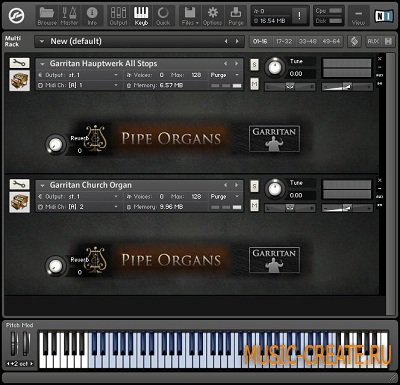Open the Purge menu in top toolbar
This screenshot has height=385, width=400.
(236, 16)
